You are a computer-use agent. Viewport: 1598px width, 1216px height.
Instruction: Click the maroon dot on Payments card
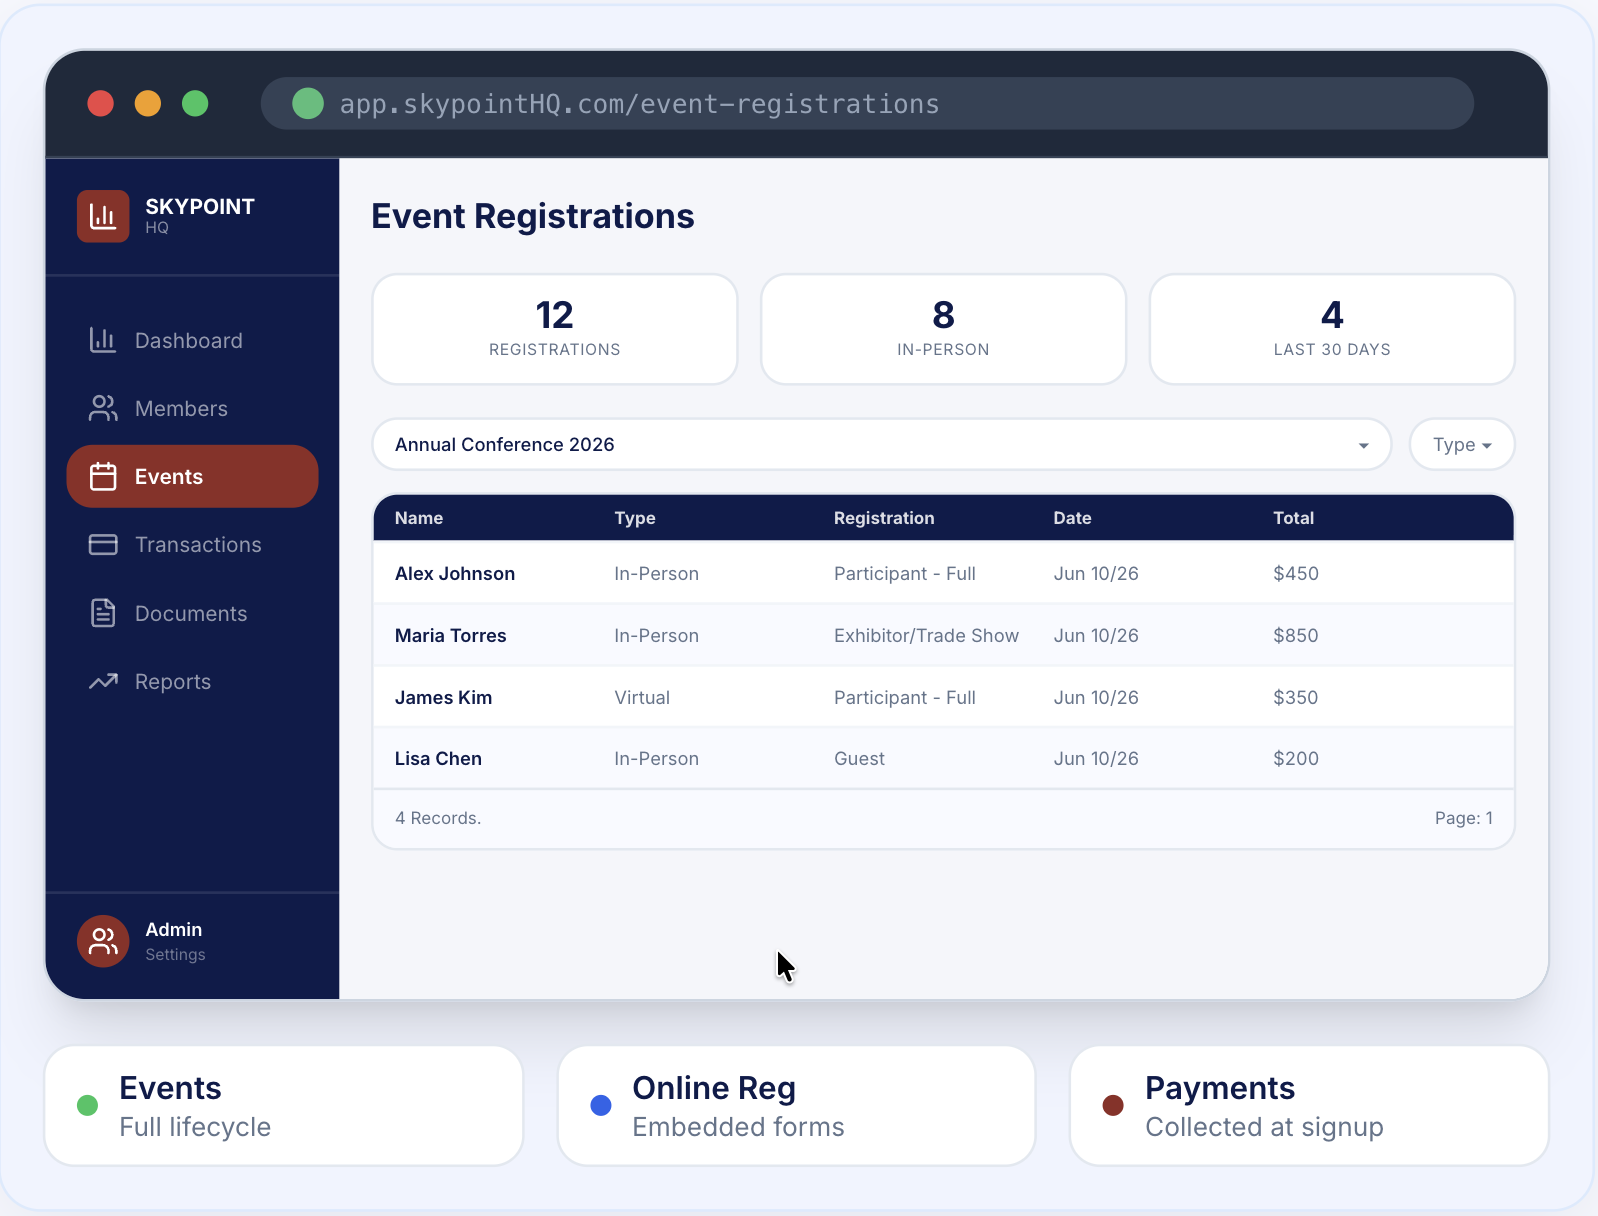tap(1113, 1105)
